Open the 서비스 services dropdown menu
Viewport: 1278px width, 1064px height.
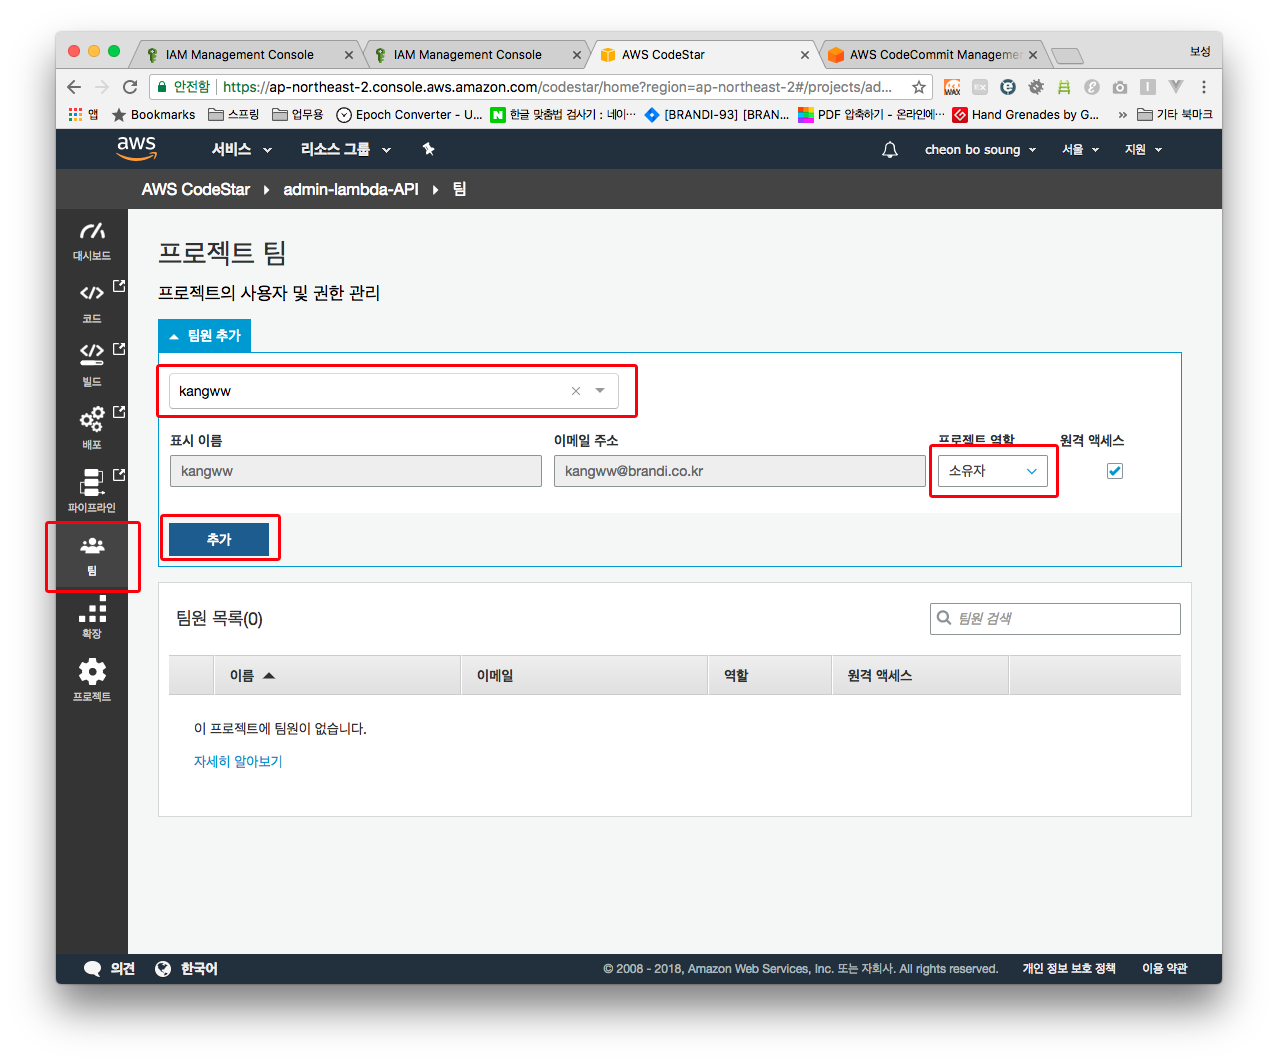[241, 150]
